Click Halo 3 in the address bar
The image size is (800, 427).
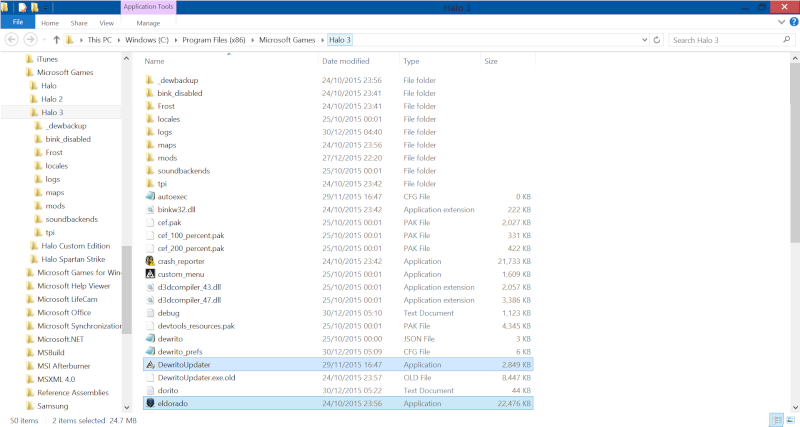tap(340, 40)
